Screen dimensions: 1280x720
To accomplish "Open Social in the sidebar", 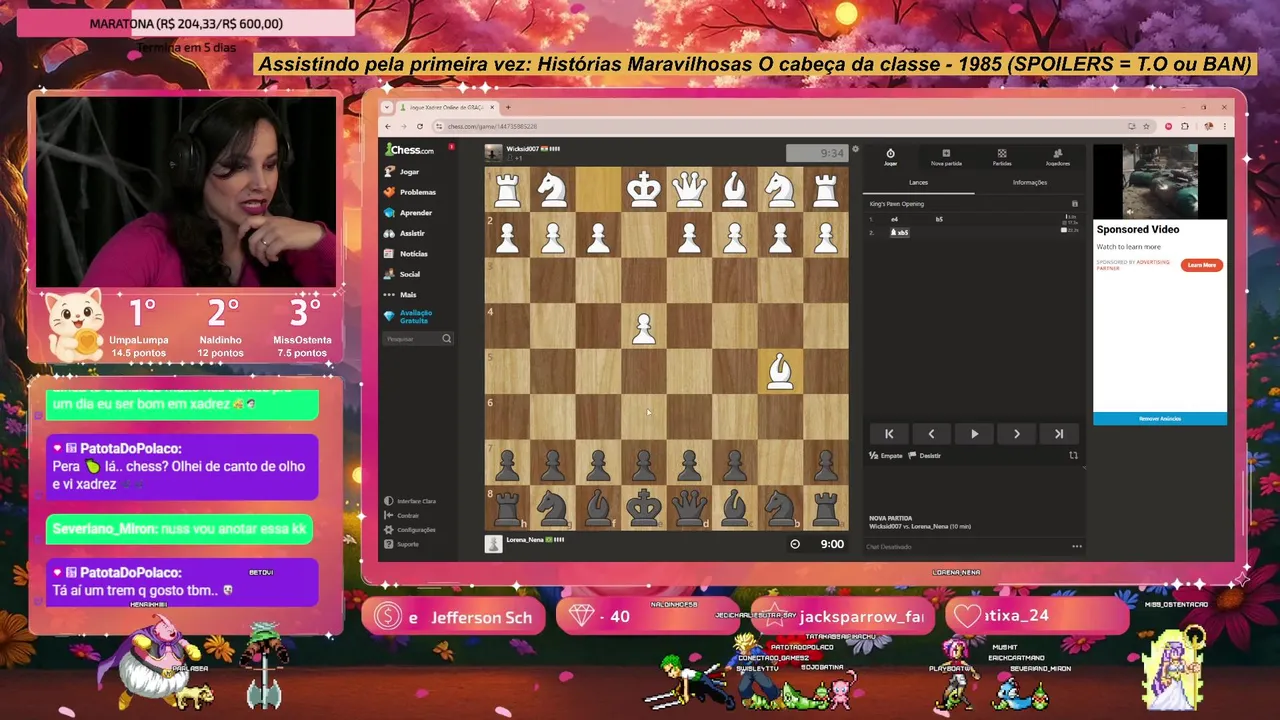I will click(x=402, y=274).
